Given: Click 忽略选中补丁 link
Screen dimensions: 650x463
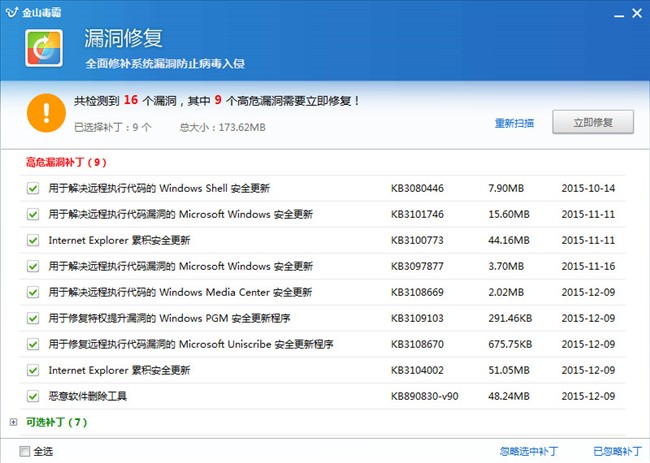Looking at the screenshot, I should pyautogui.click(x=527, y=451).
